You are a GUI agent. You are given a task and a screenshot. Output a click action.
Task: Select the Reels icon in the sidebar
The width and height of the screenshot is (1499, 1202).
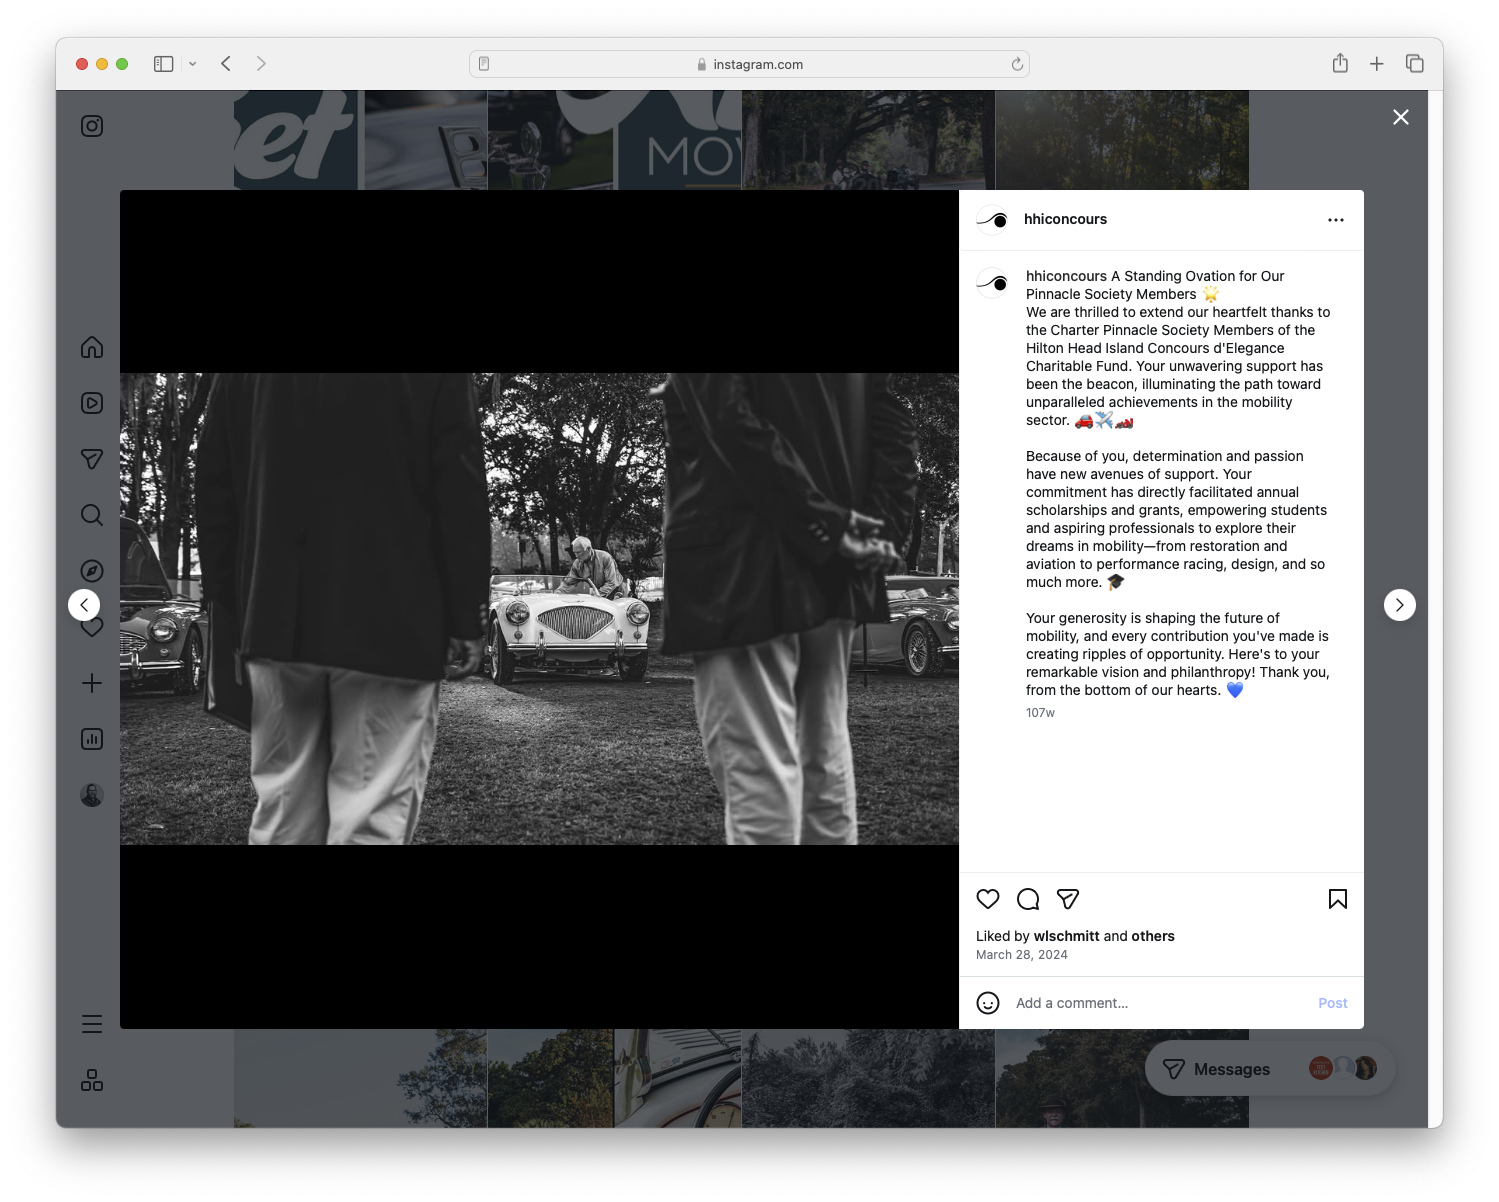tap(91, 403)
